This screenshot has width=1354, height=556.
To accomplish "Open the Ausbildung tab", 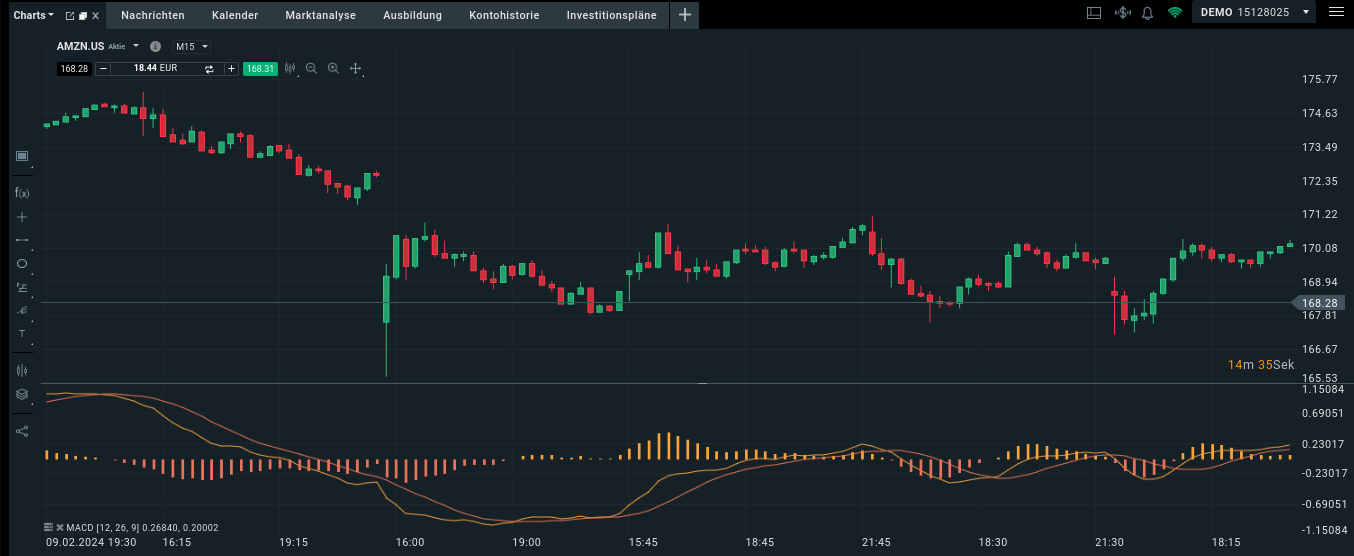I will click(412, 15).
